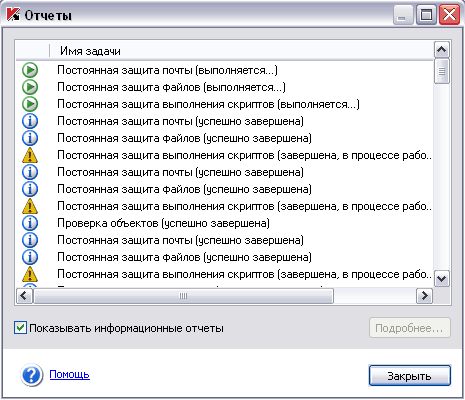Close the Отчеты window with red X
465x400 pixels.
[449, 15]
